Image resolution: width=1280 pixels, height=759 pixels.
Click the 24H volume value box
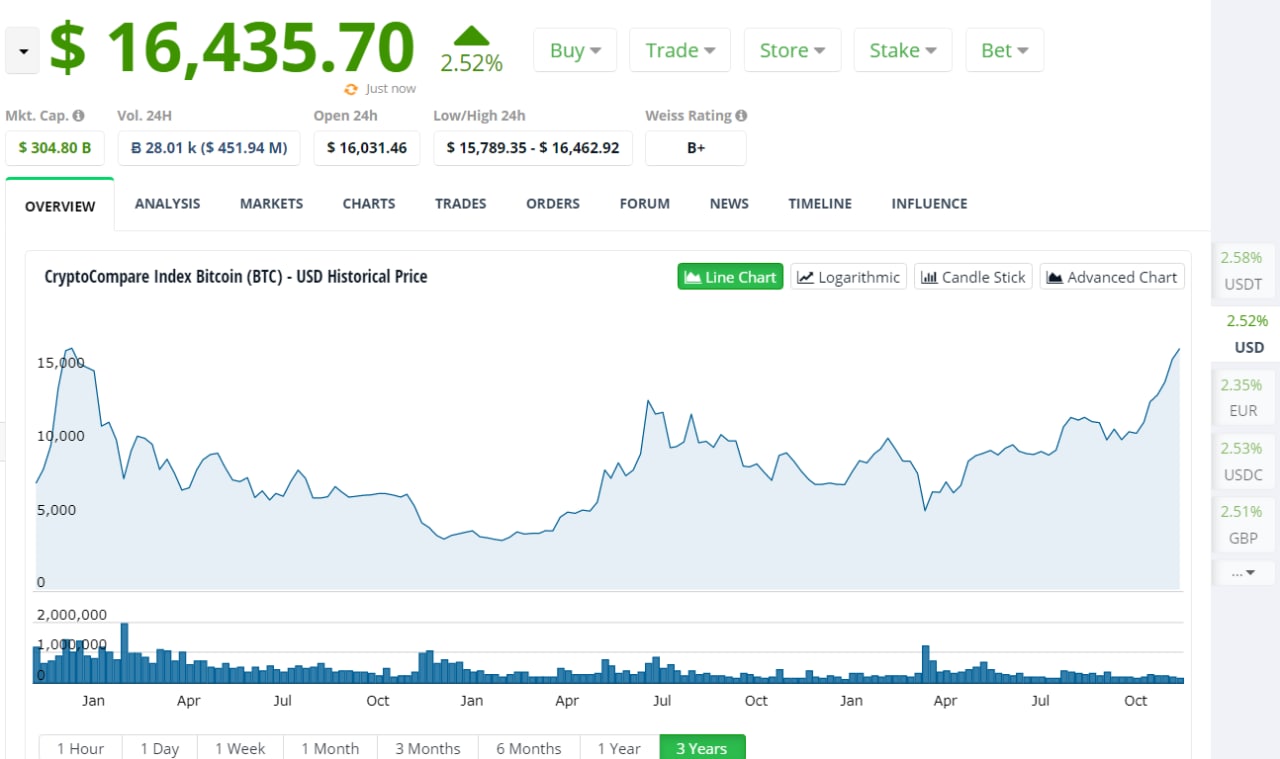click(x=209, y=148)
